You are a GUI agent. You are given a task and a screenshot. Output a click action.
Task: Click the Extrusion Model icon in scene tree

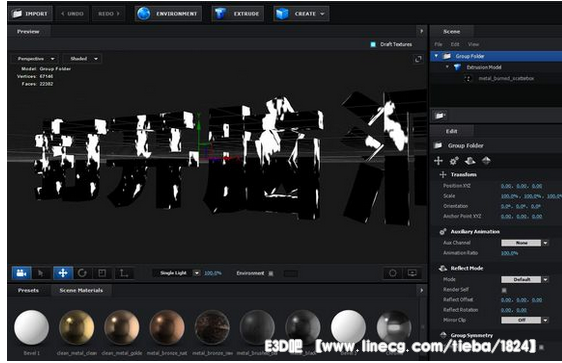coord(457,67)
